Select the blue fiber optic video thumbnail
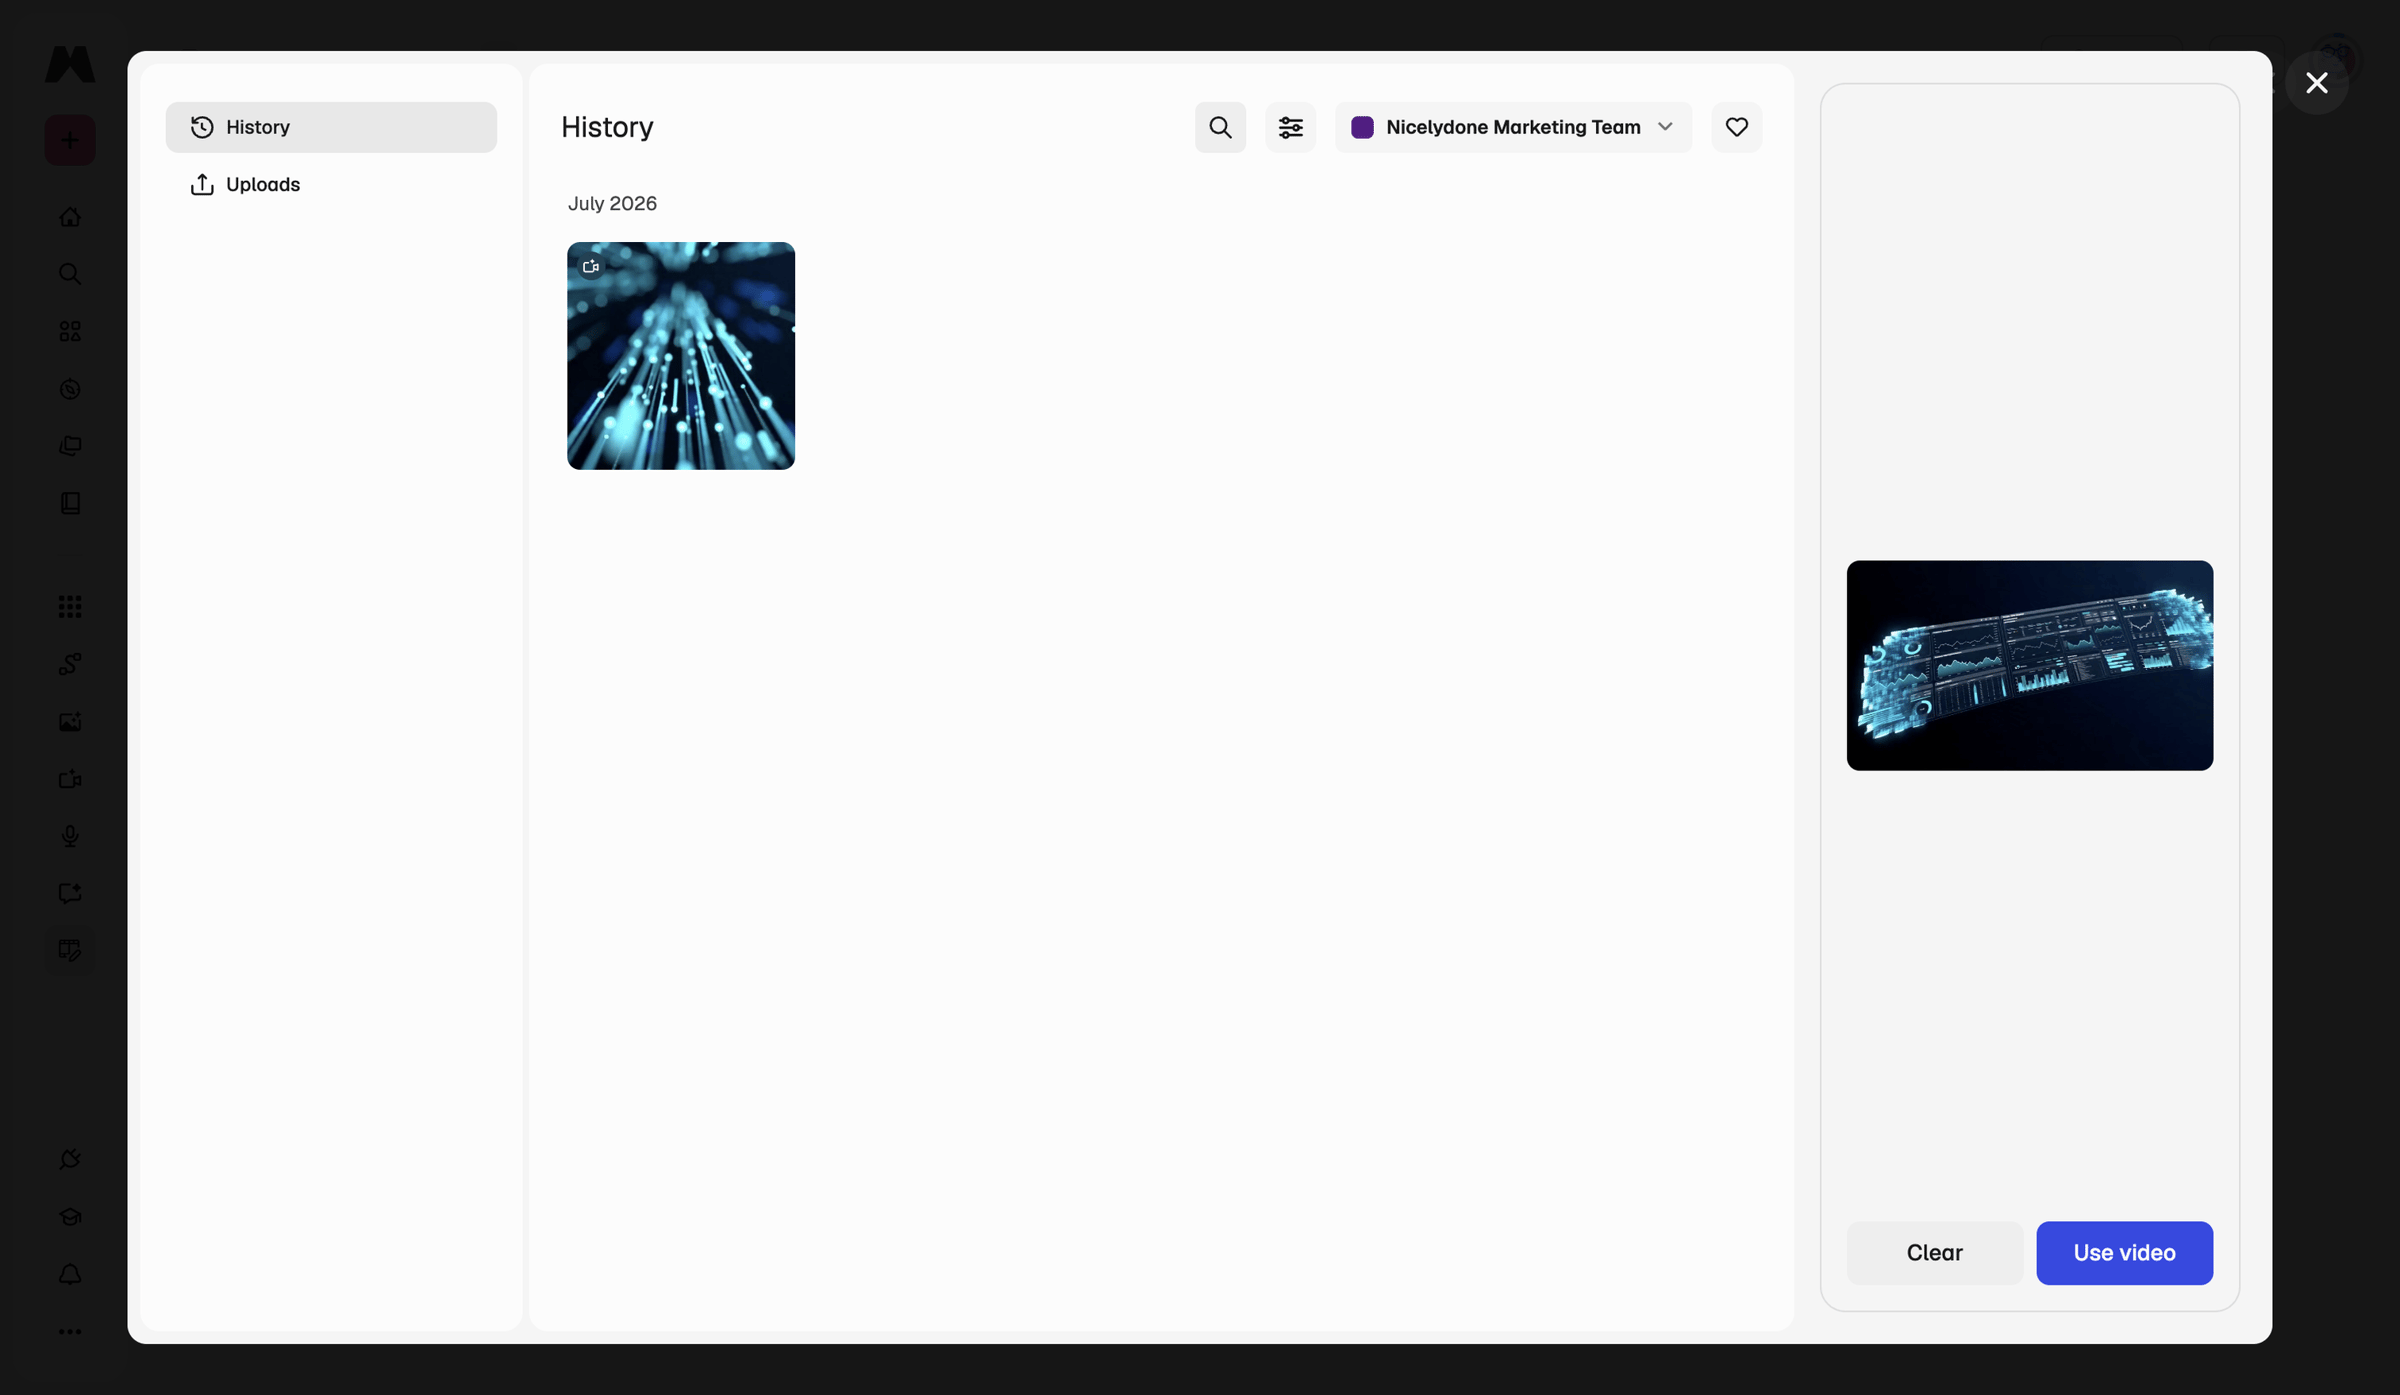This screenshot has width=2400, height=1395. pyautogui.click(x=681, y=355)
